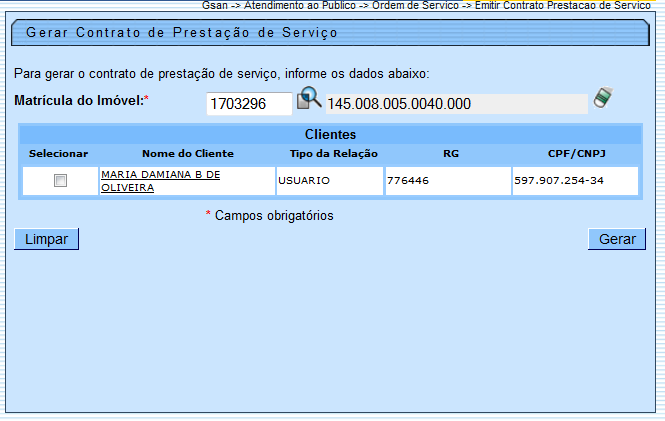Image resolution: width=665 pixels, height=421 pixels.
Task: Click the RG value 776446
Action: 408,181
